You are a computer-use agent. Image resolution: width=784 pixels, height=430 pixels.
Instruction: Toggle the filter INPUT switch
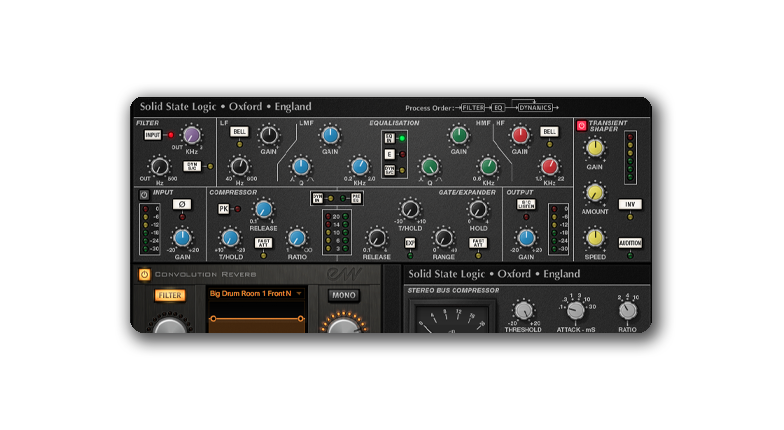153,134
